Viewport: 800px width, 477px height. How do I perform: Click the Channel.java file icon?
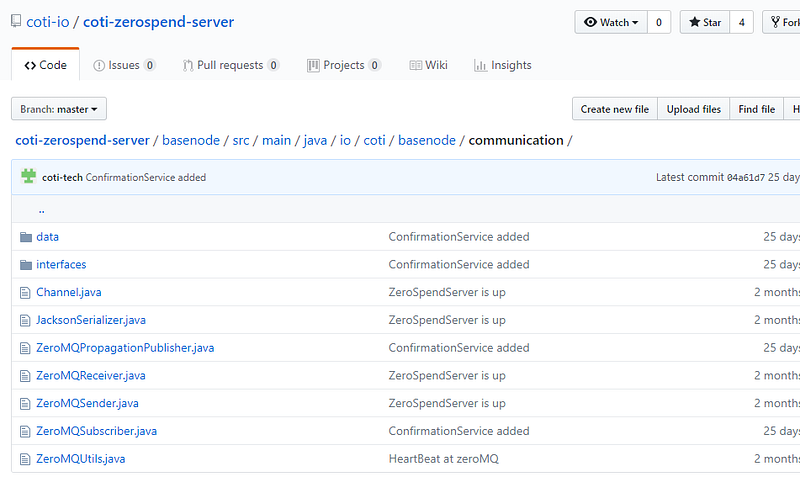(x=26, y=293)
